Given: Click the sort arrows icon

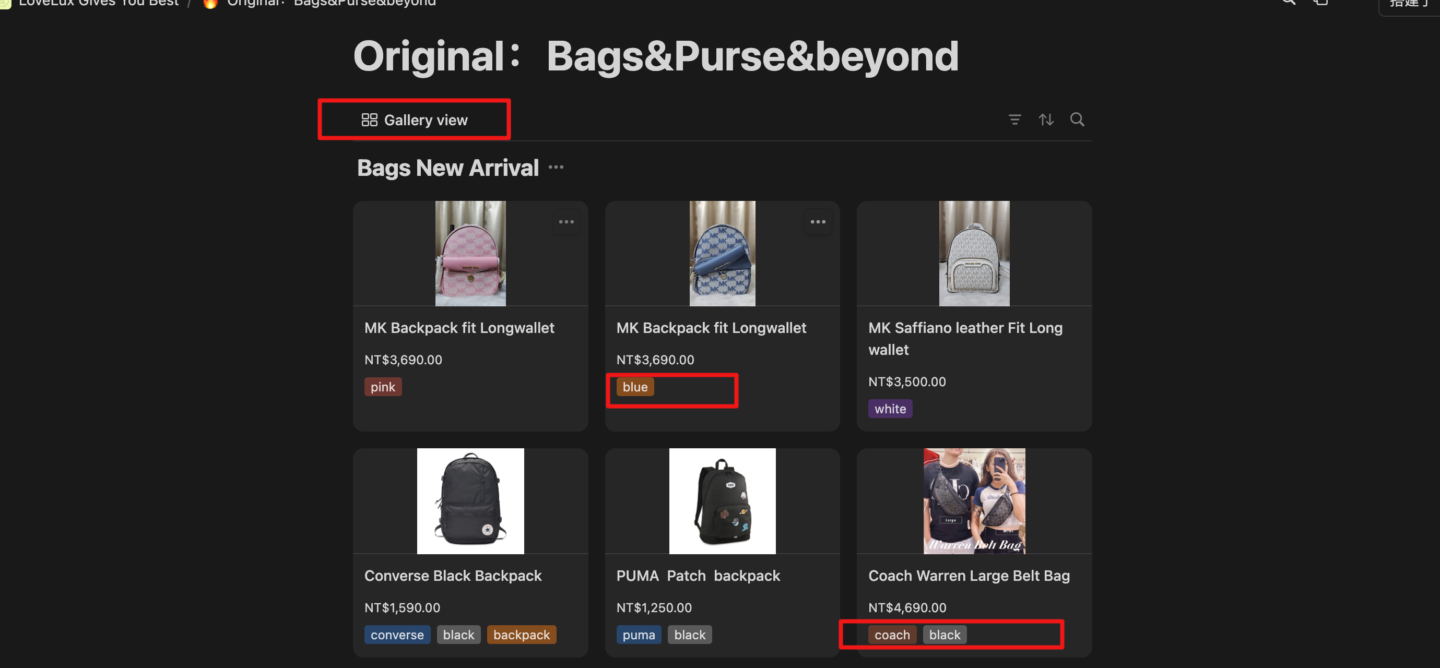Looking at the screenshot, I should pos(1046,120).
